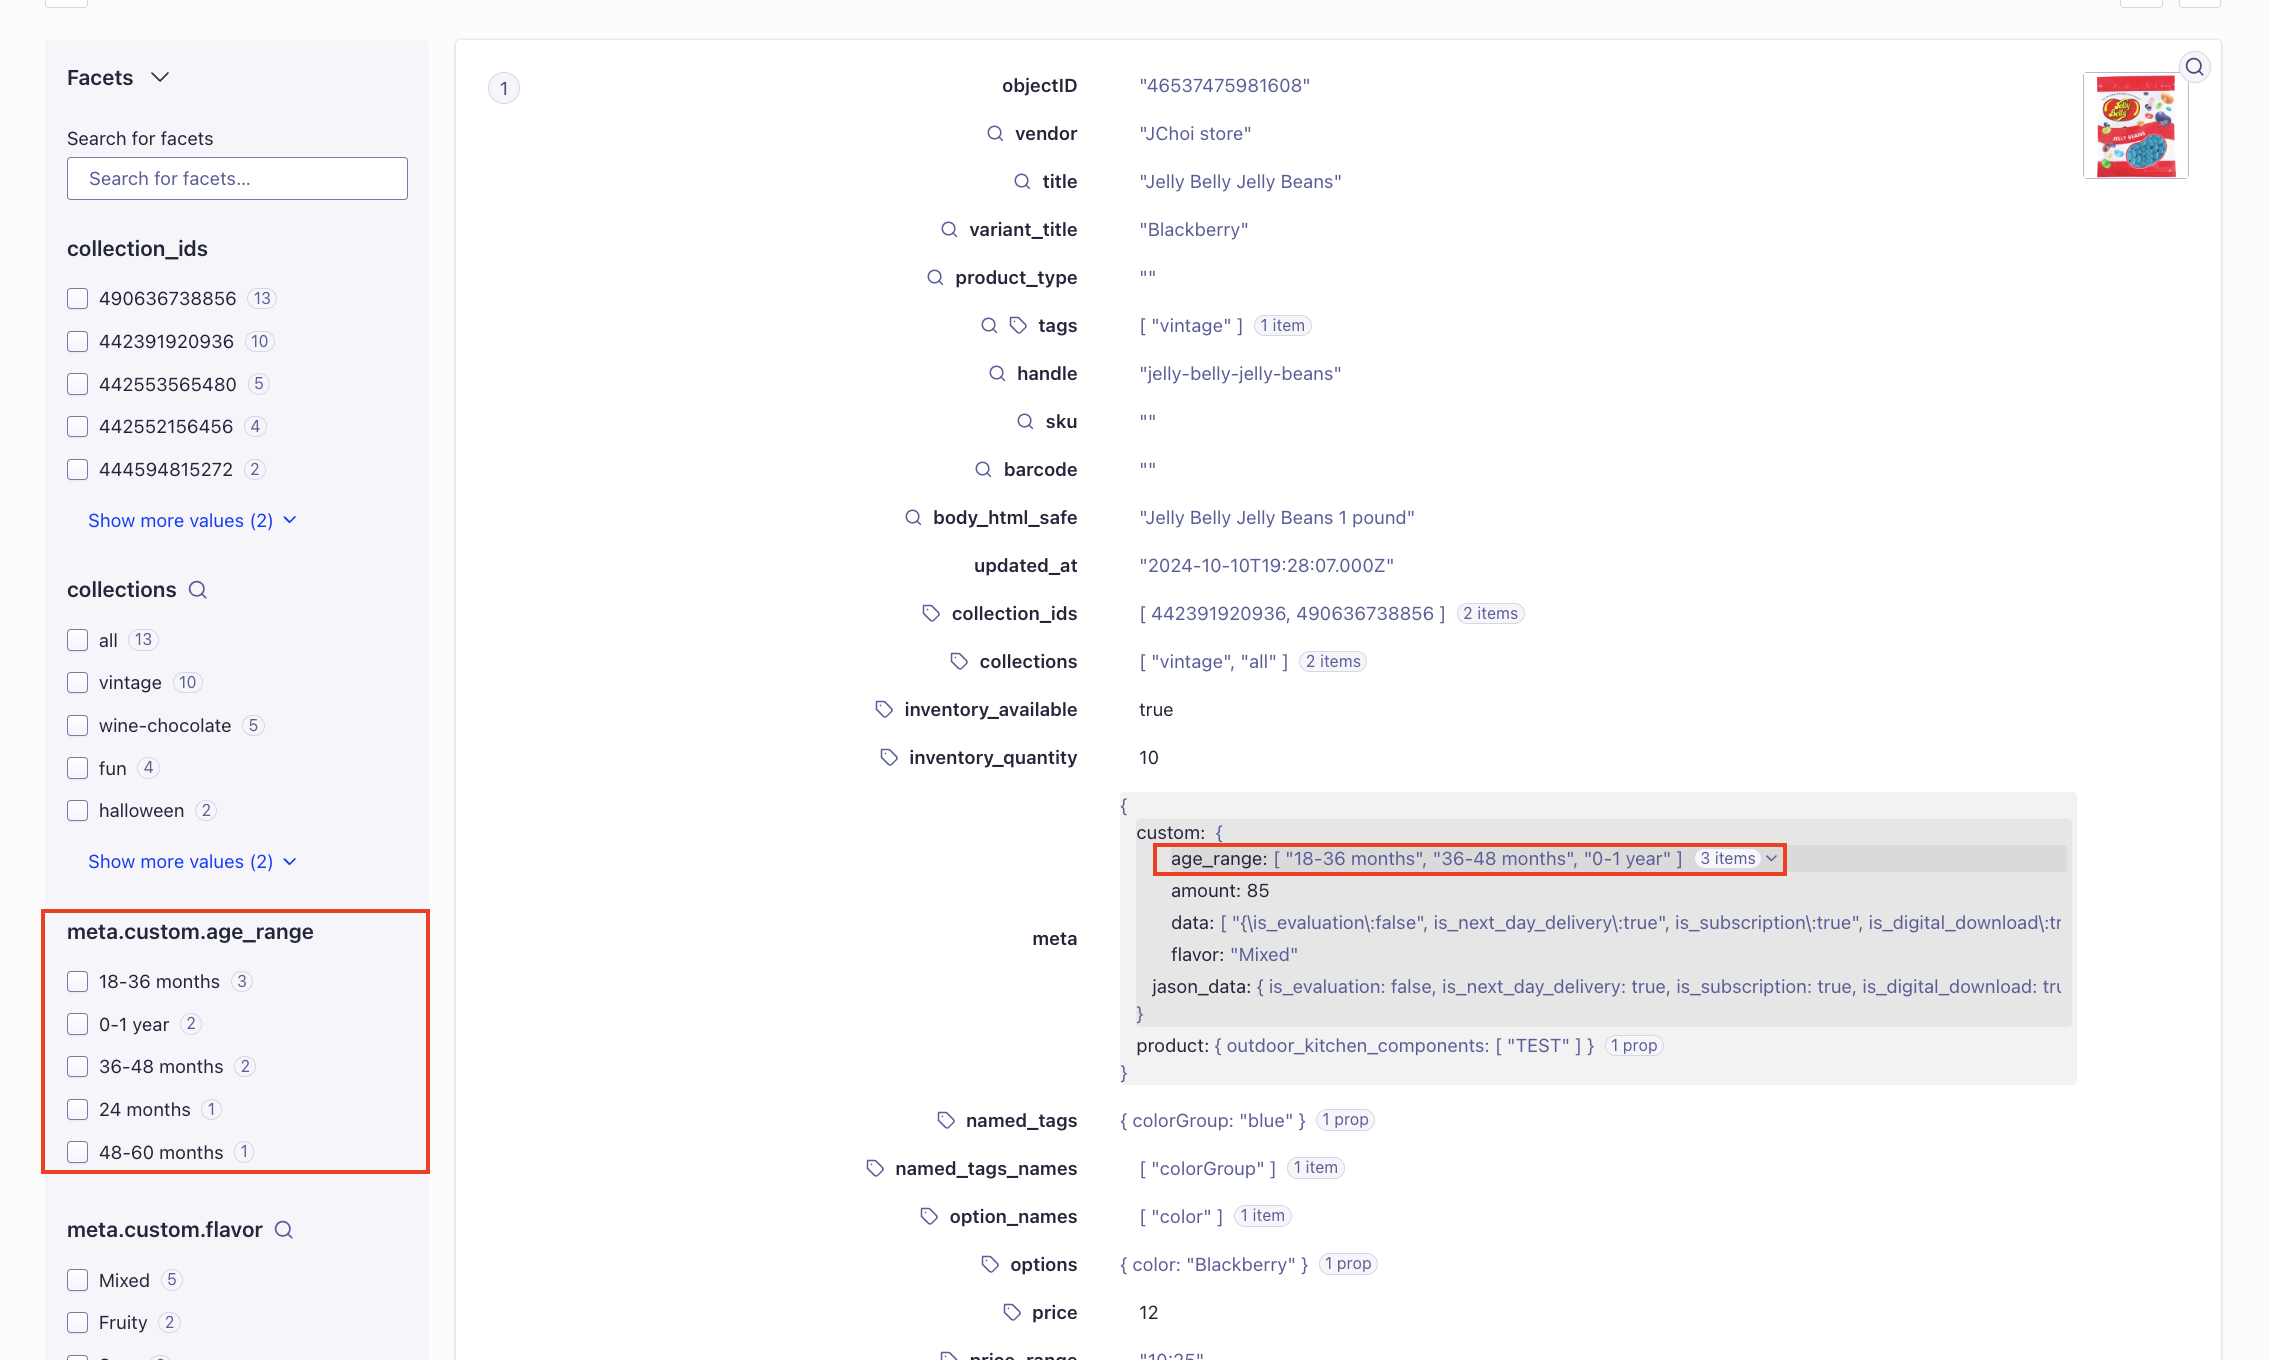The width and height of the screenshot is (2270, 1360).
Task: Check the 442553565480 facet value
Action: tap(78, 384)
